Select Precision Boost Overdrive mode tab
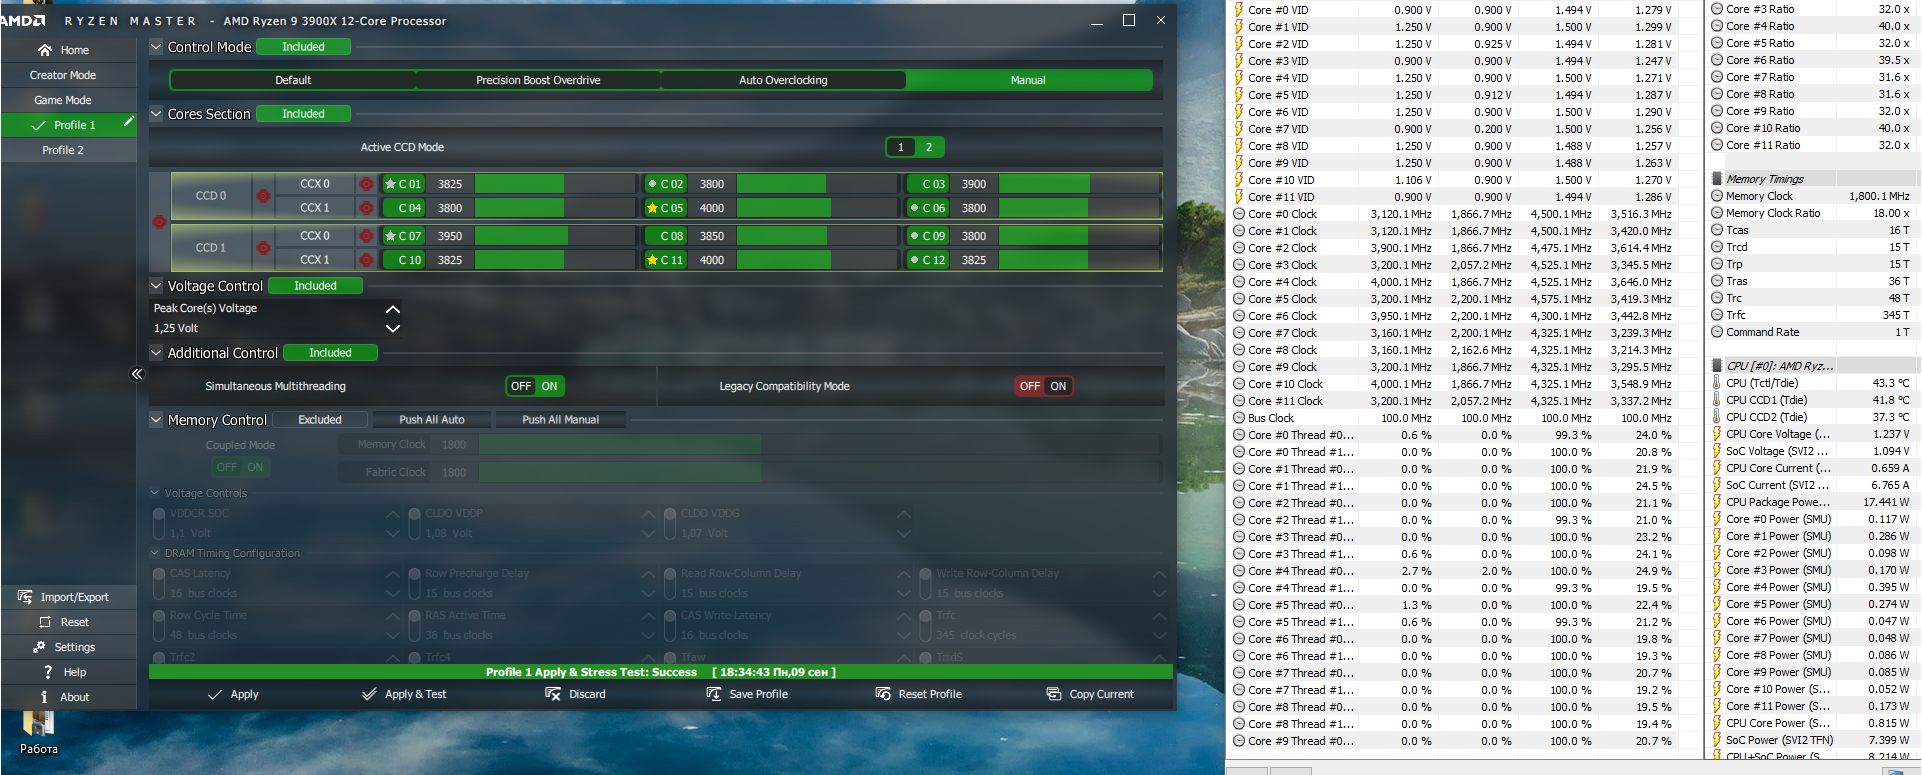Image resolution: width=1922 pixels, height=775 pixels. point(538,80)
